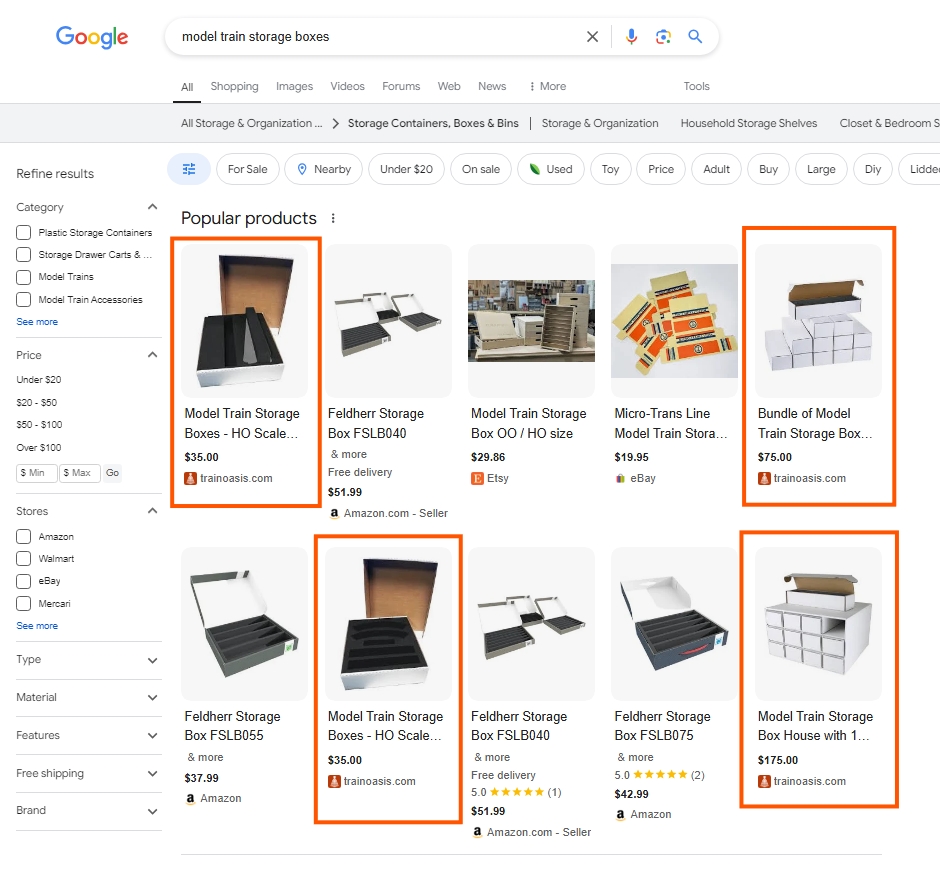Apply the Used filter chip
Screen dimensions: 940x875
[x=551, y=169]
